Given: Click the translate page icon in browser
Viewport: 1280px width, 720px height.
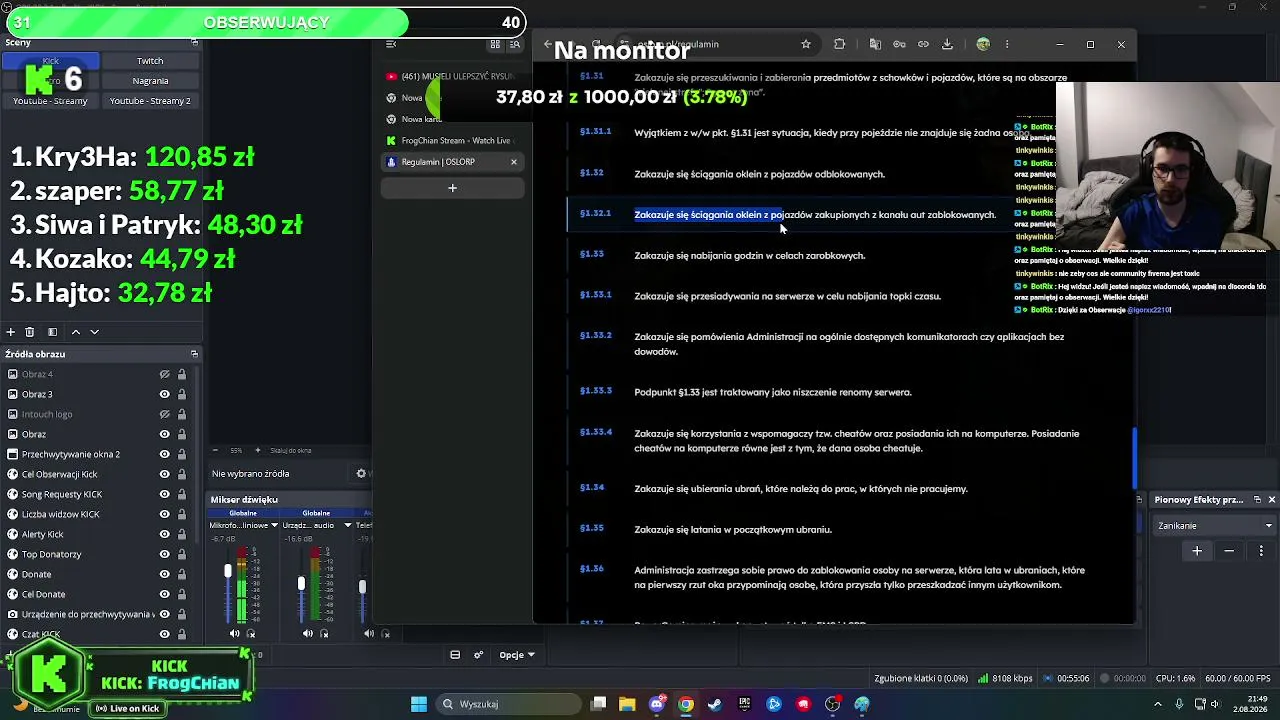Looking at the screenshot, I should [875, 44].
